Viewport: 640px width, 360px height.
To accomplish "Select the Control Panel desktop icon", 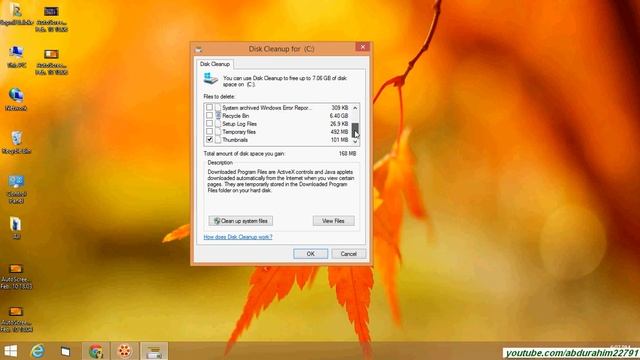I will coord(16,189).
